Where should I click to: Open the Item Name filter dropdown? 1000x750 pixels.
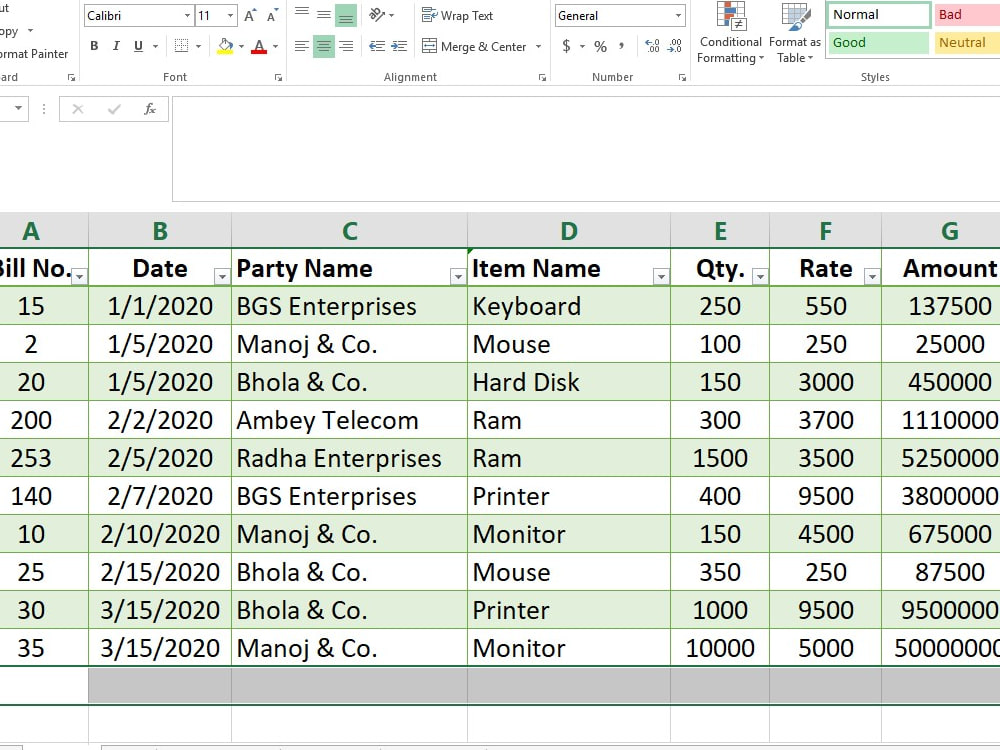pyautogui.click(x=661, y=276)
